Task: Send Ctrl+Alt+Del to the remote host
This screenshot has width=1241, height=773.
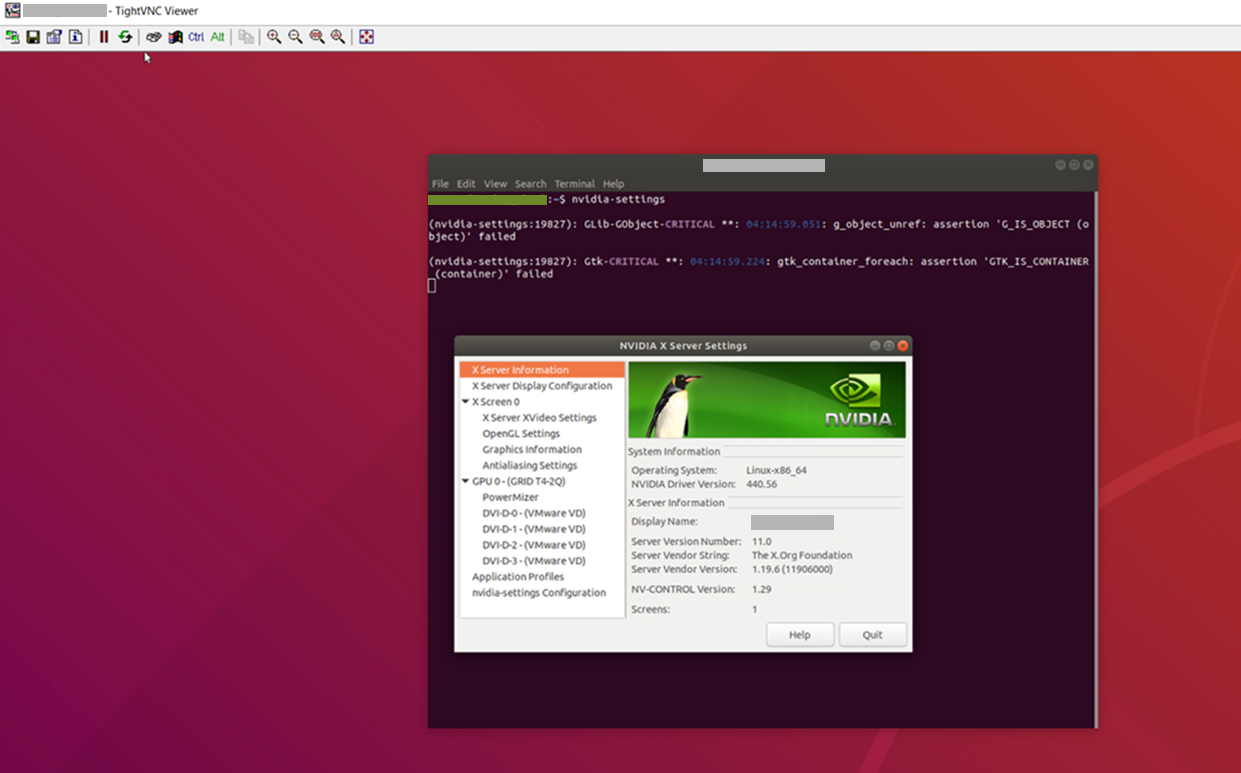Action: coord(153,36)
